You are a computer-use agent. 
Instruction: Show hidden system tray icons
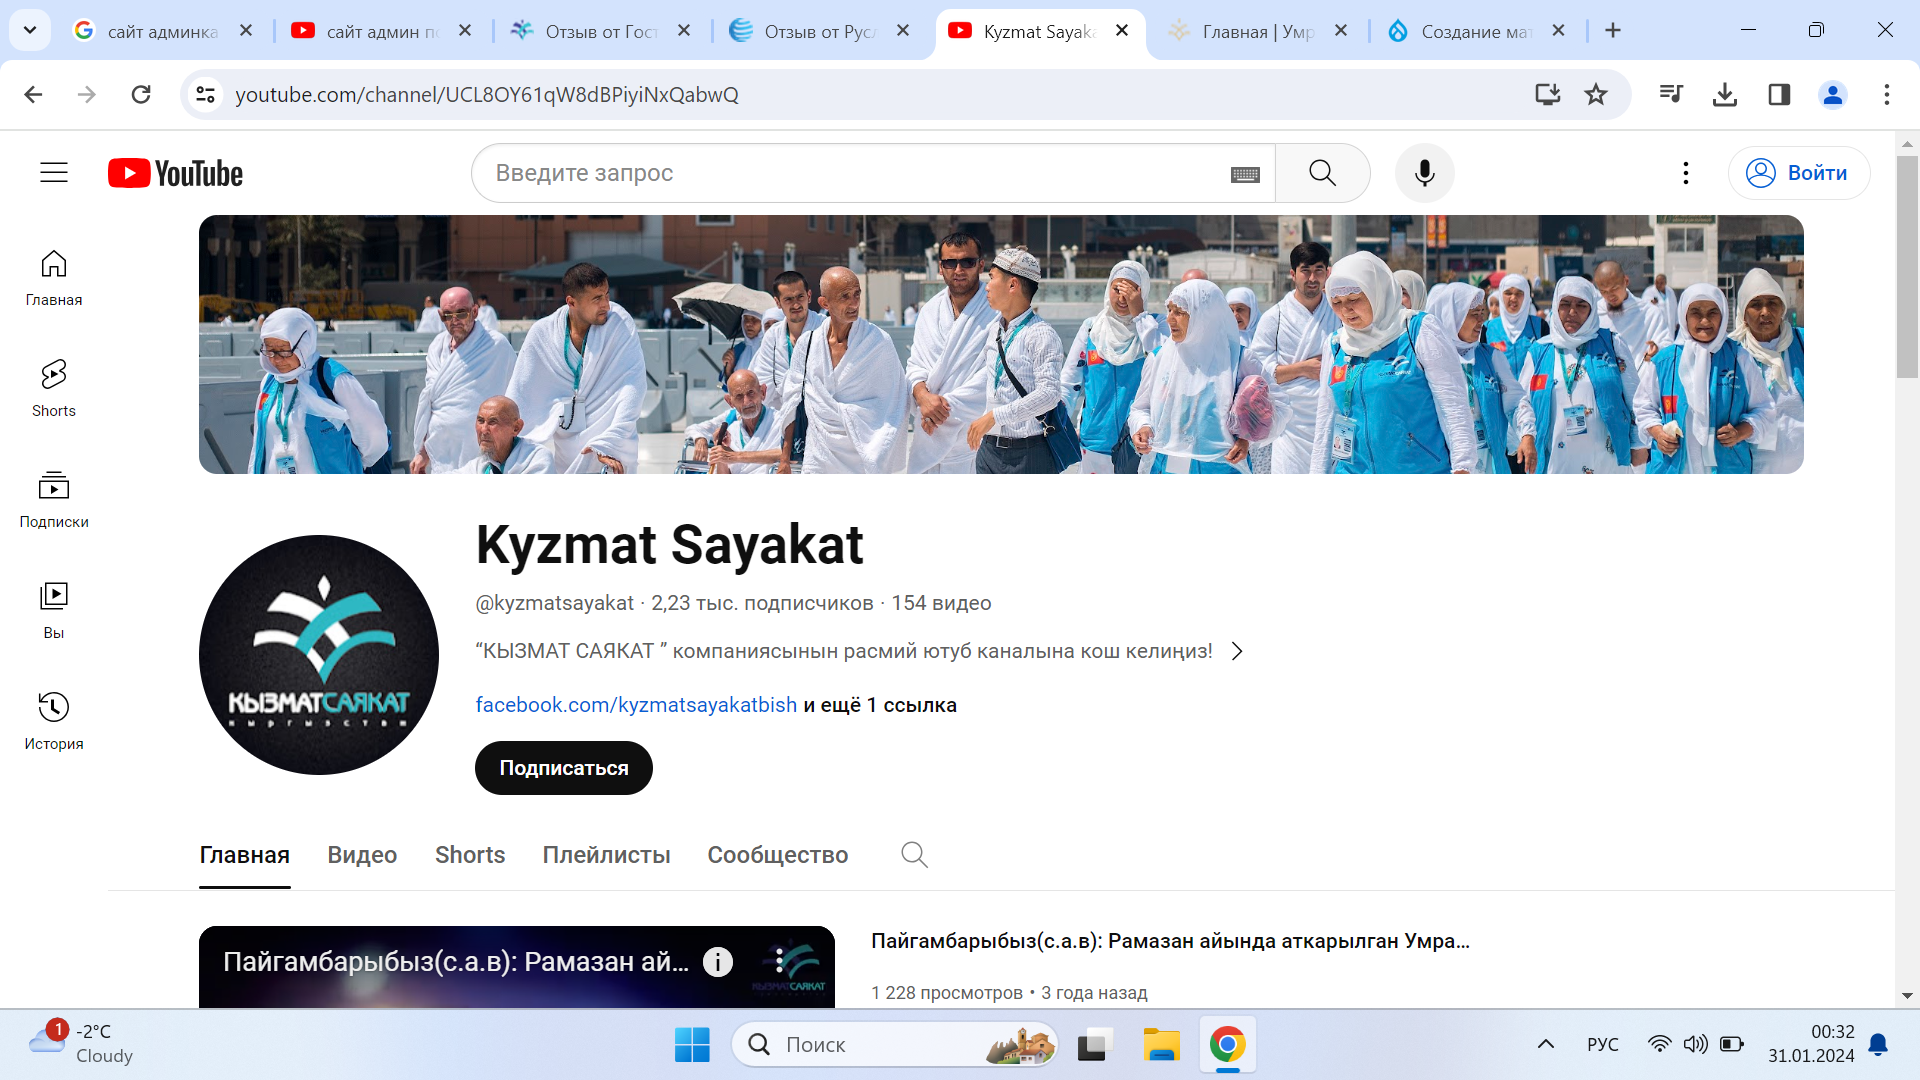(1545, 1044)
